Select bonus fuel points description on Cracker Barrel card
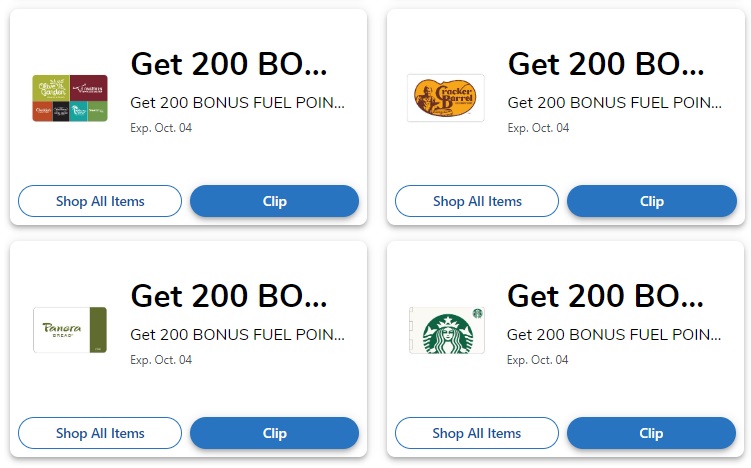Viewport: 751px width, 468px height. pos(614,103)
